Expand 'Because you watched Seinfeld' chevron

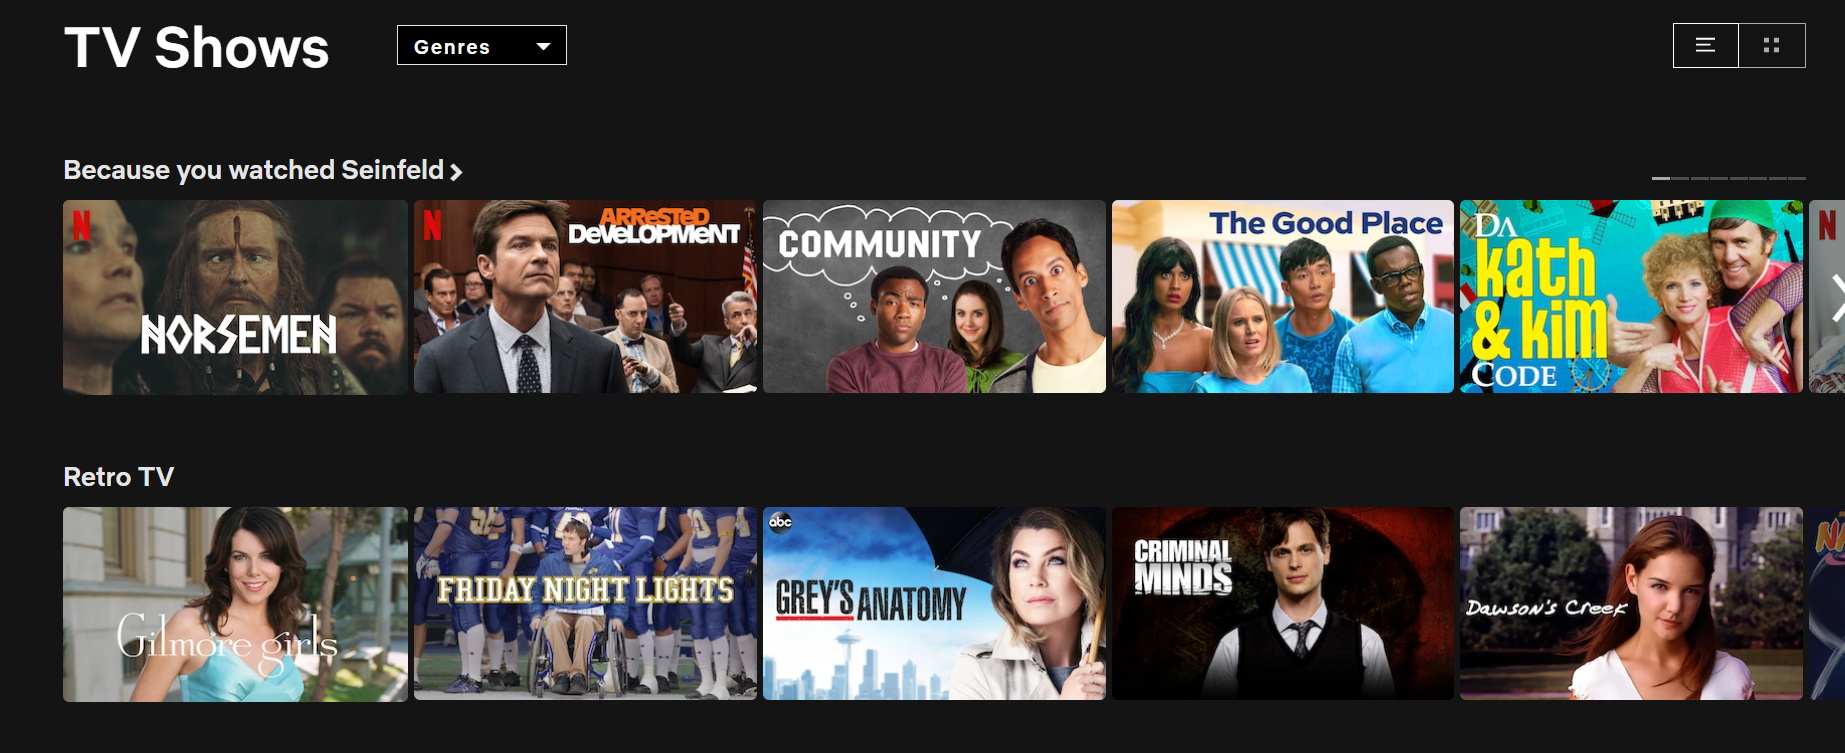[x=456, y=172]
